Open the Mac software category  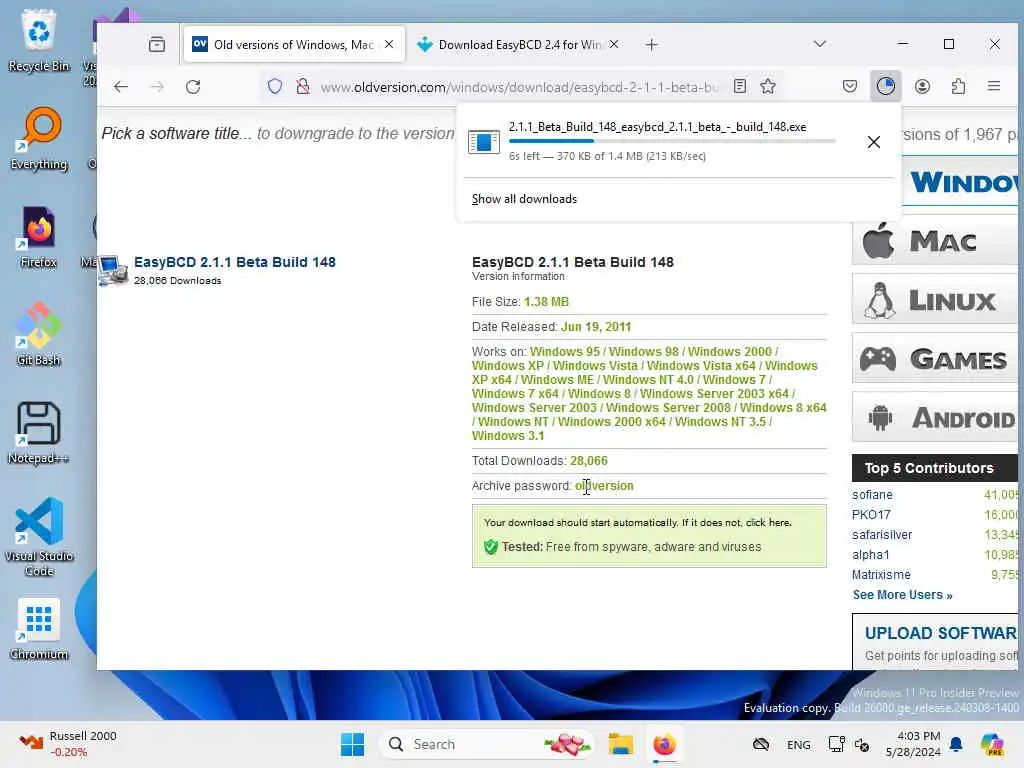935,242
